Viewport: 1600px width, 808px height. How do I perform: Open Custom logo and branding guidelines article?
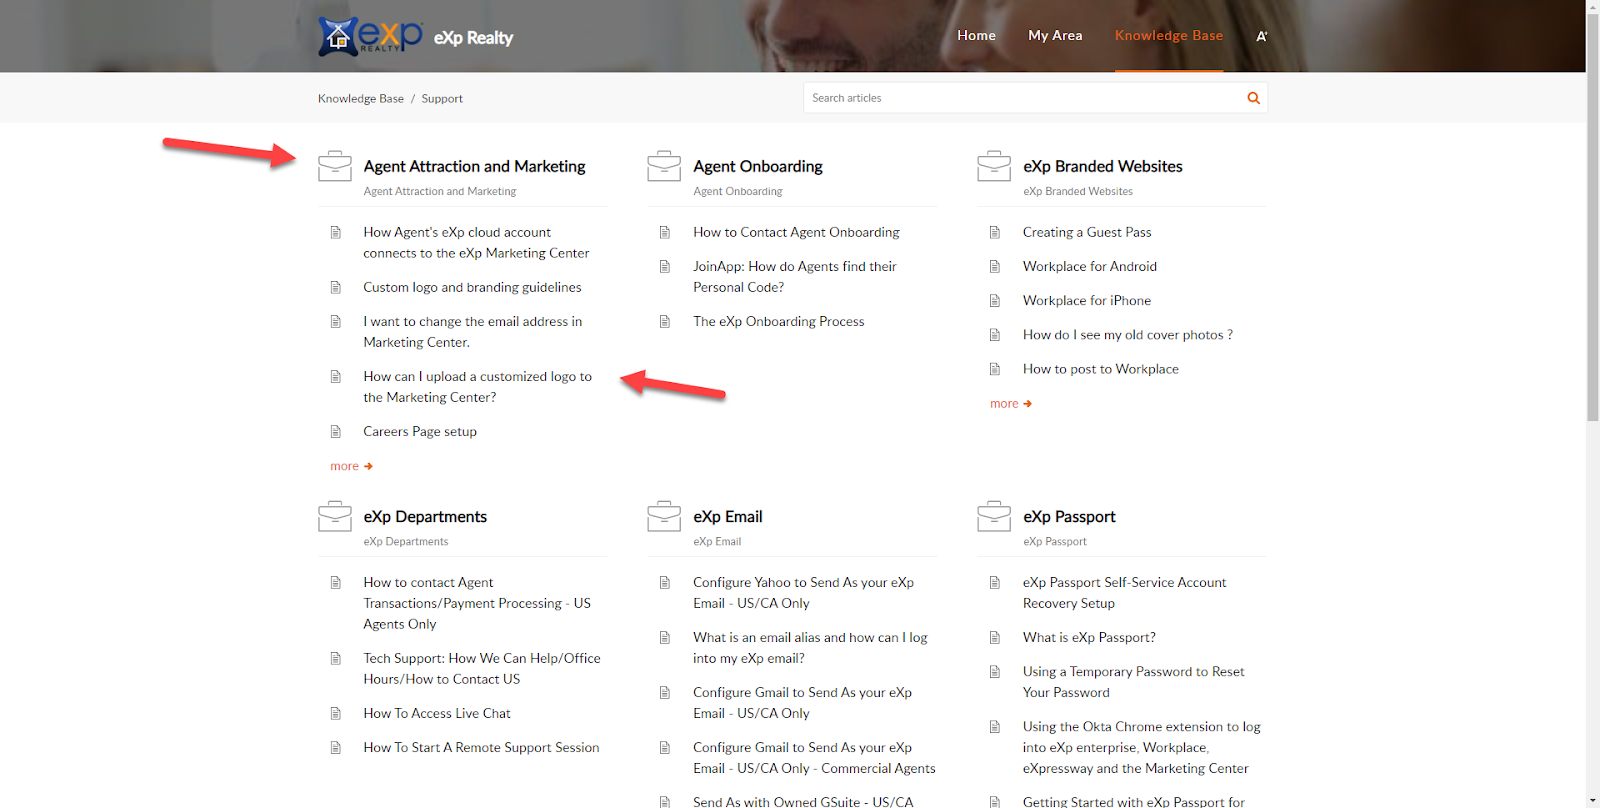pos(472,287)
